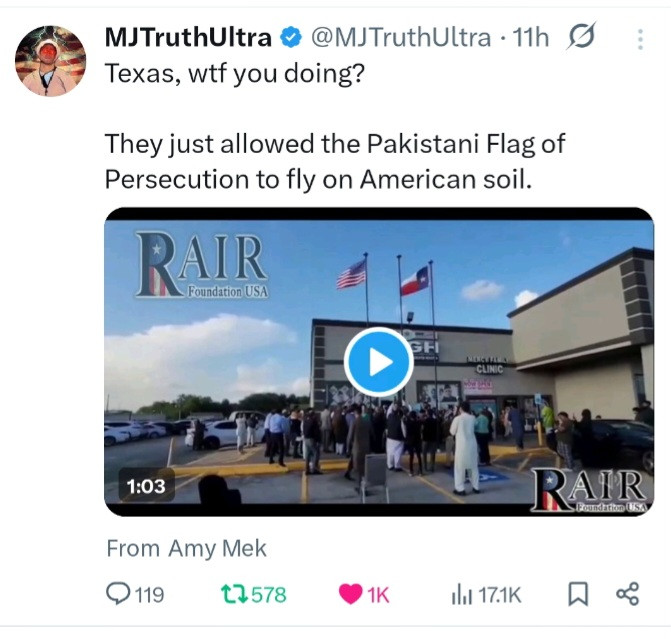Click the blue verified checkmark badge

291,37
